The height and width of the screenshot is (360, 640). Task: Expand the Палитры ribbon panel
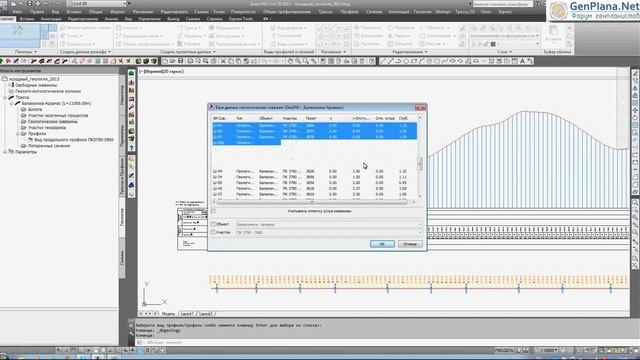(26, 52)
